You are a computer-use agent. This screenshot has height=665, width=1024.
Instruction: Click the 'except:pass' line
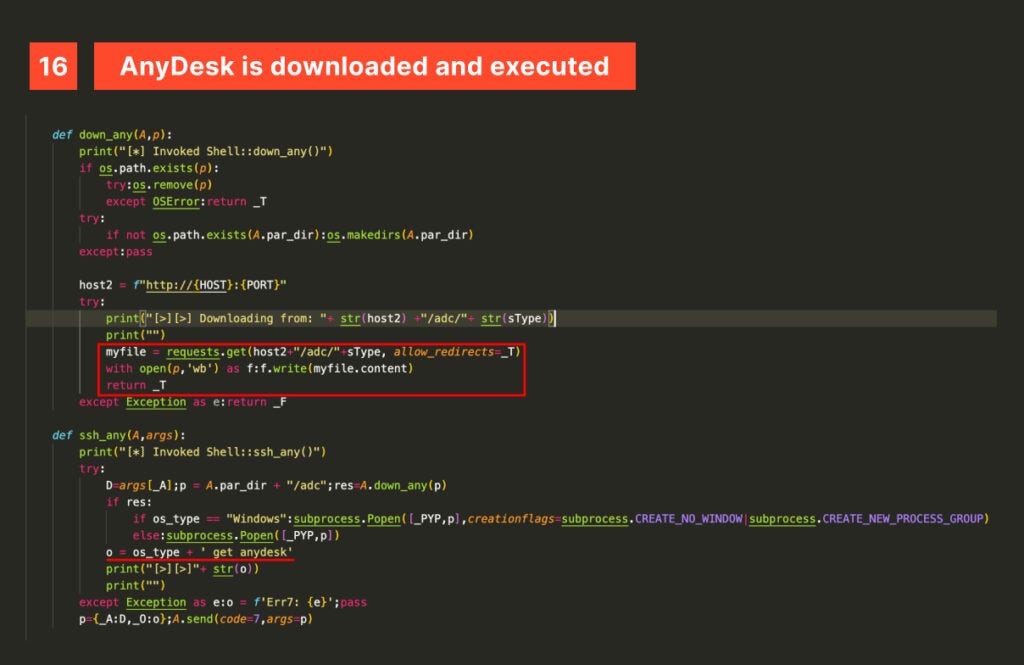(116, 251)
